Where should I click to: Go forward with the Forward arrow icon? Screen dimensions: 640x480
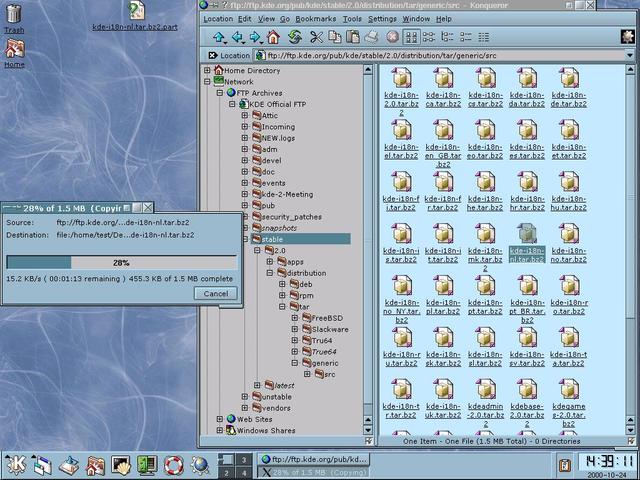pos(256,38)
